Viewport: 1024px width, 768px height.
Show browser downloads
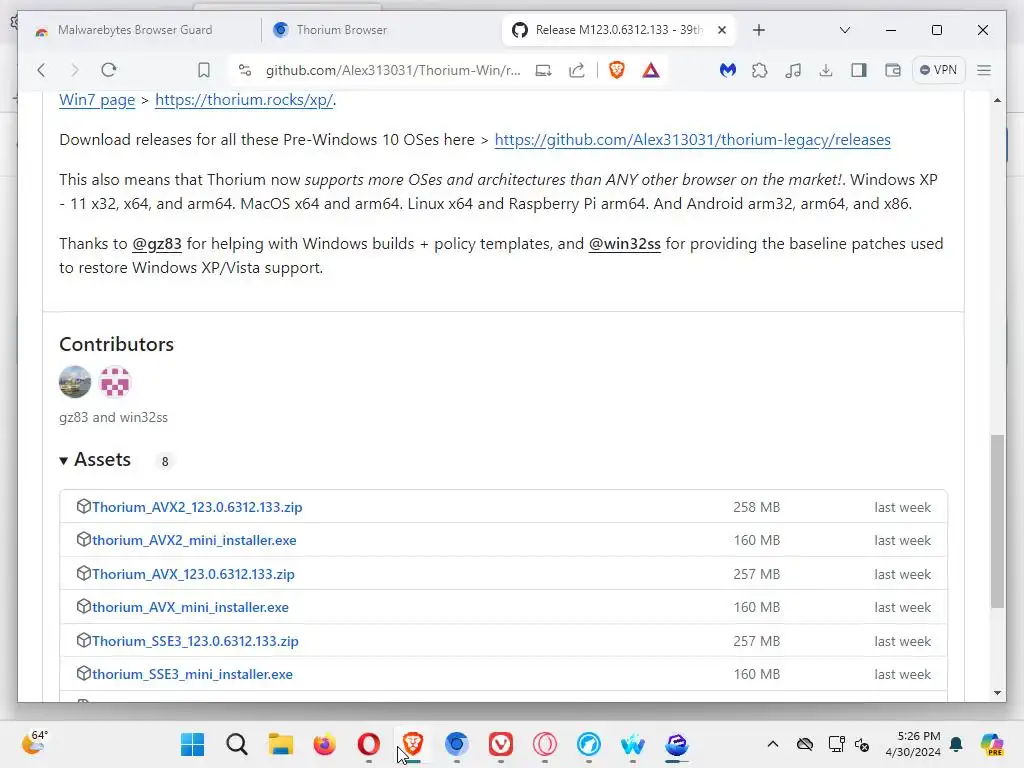click(825, 70)
